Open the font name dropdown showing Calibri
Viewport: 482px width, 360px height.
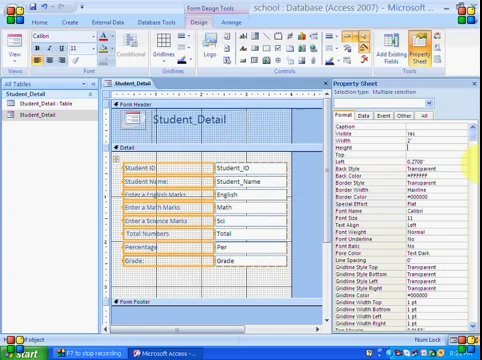coord(93,36)
